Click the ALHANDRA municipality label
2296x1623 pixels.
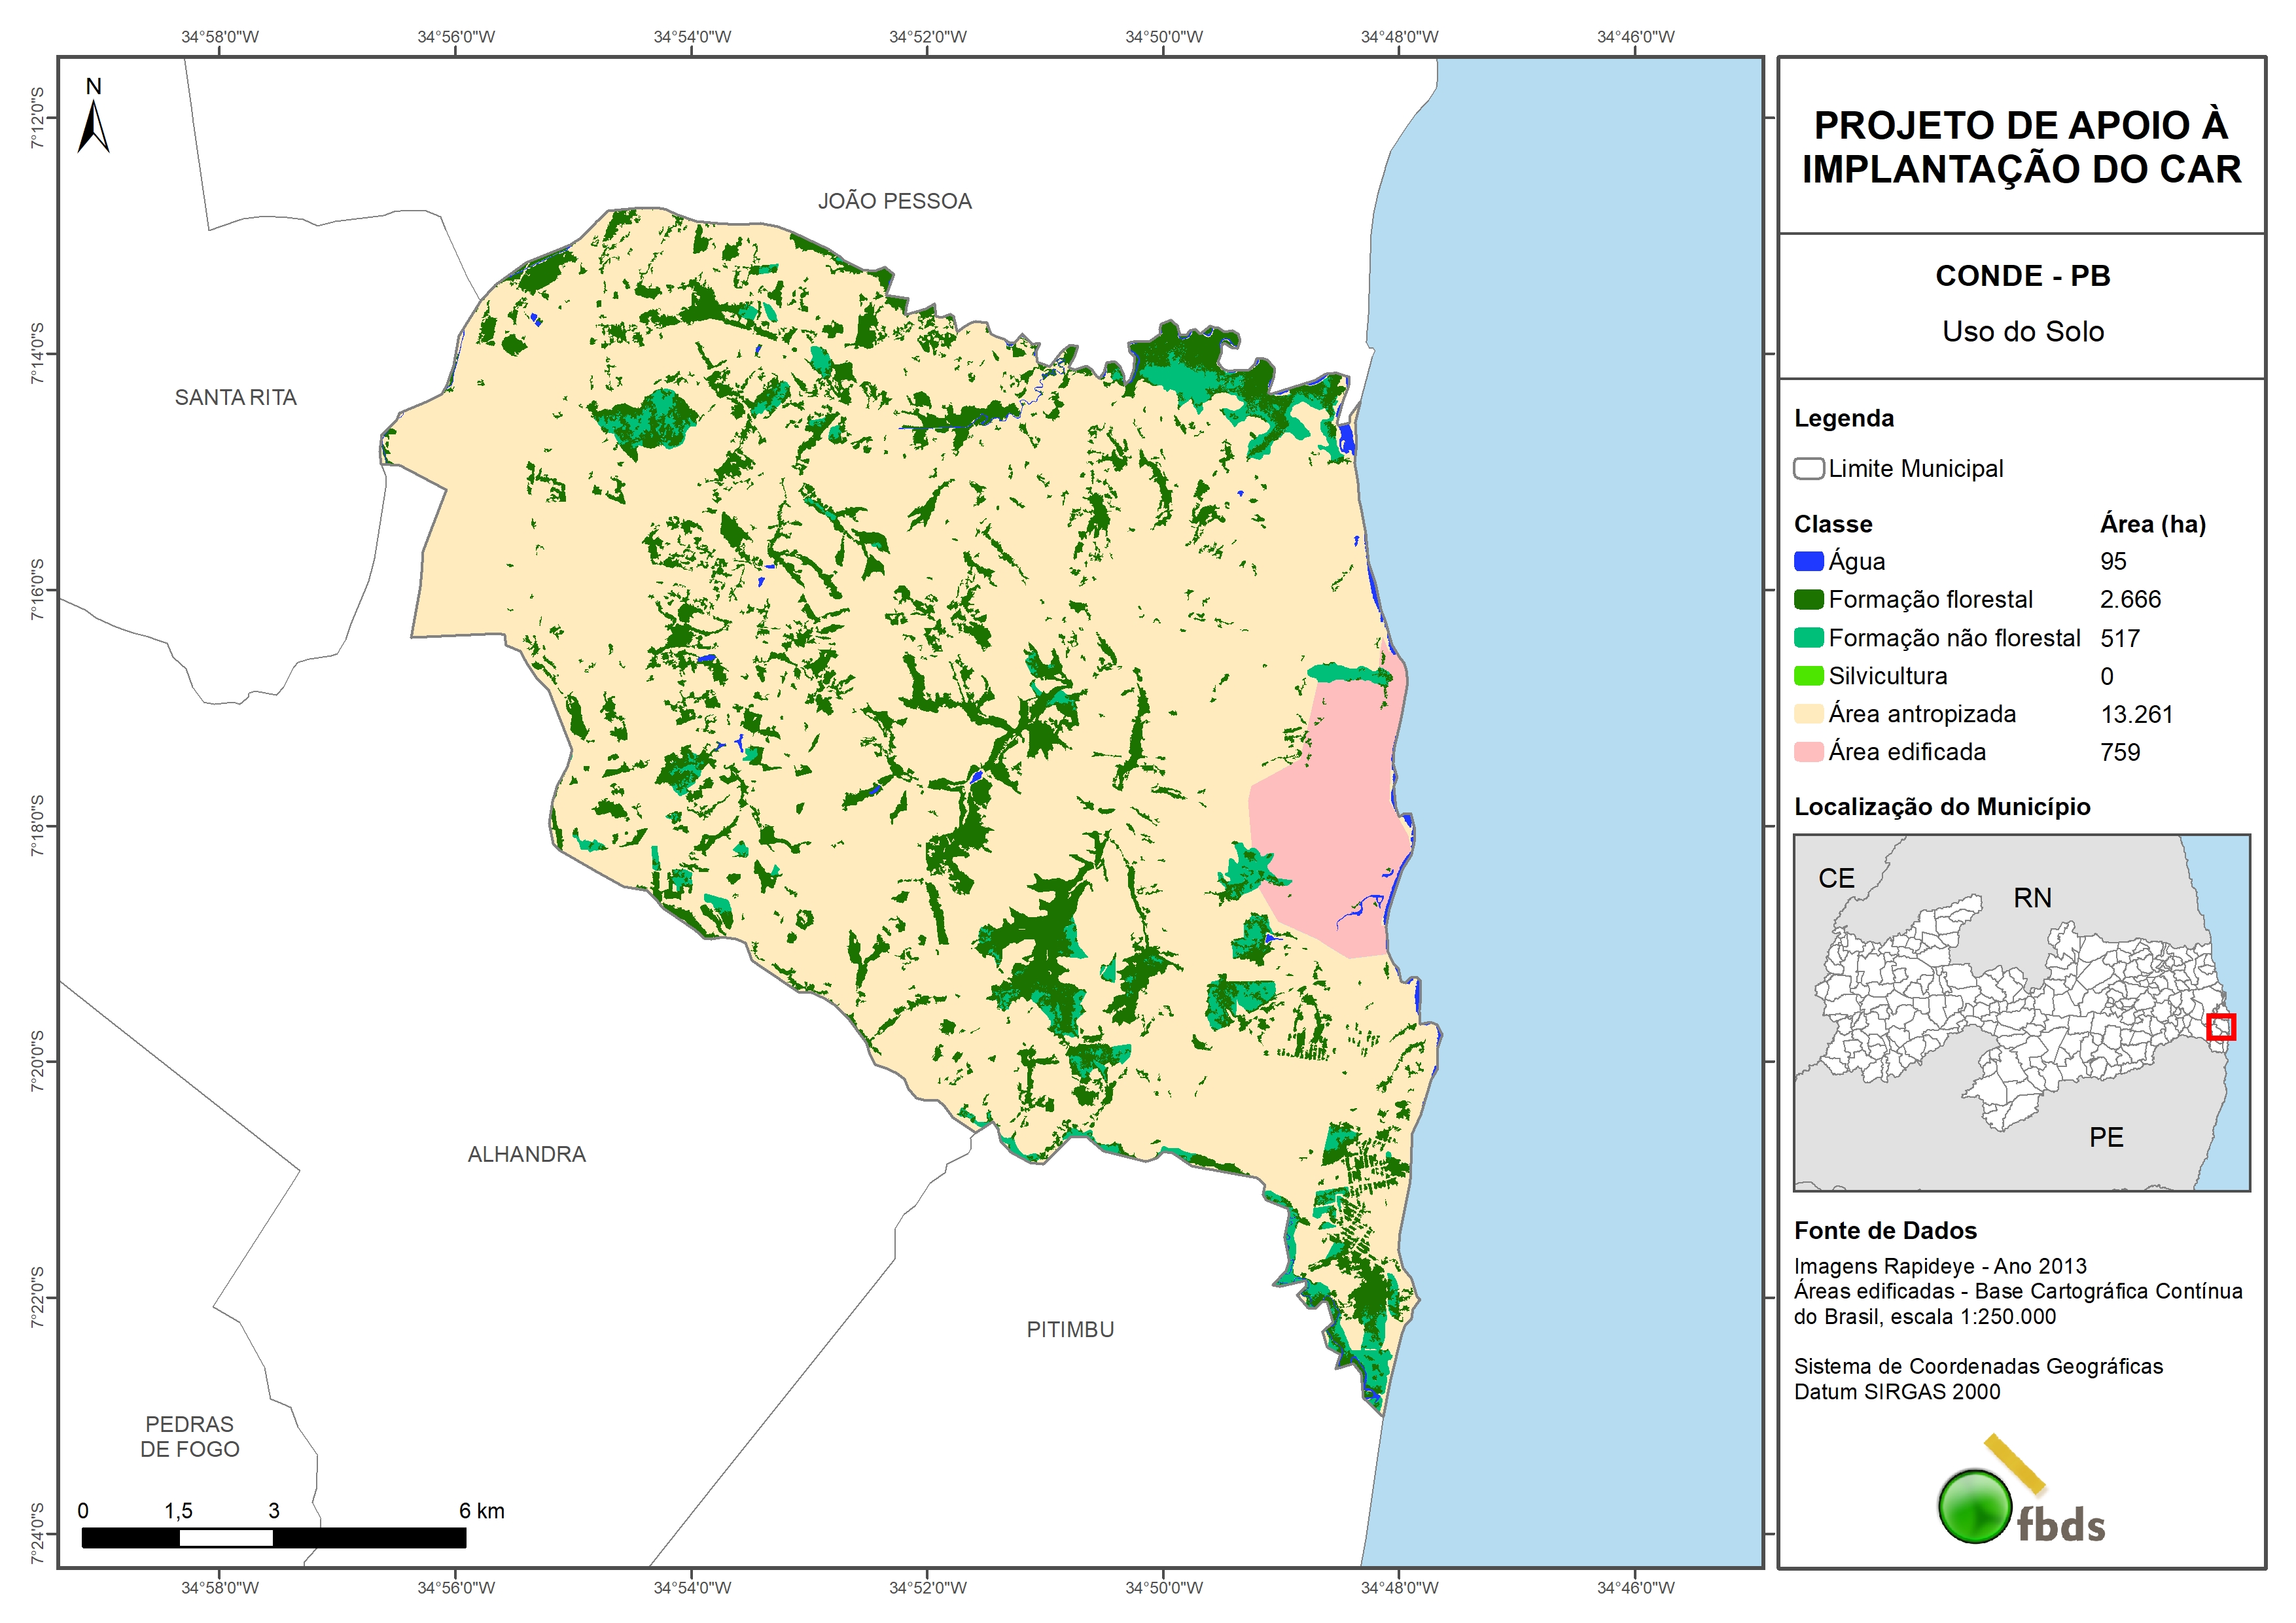click(x=526, y=1154)
